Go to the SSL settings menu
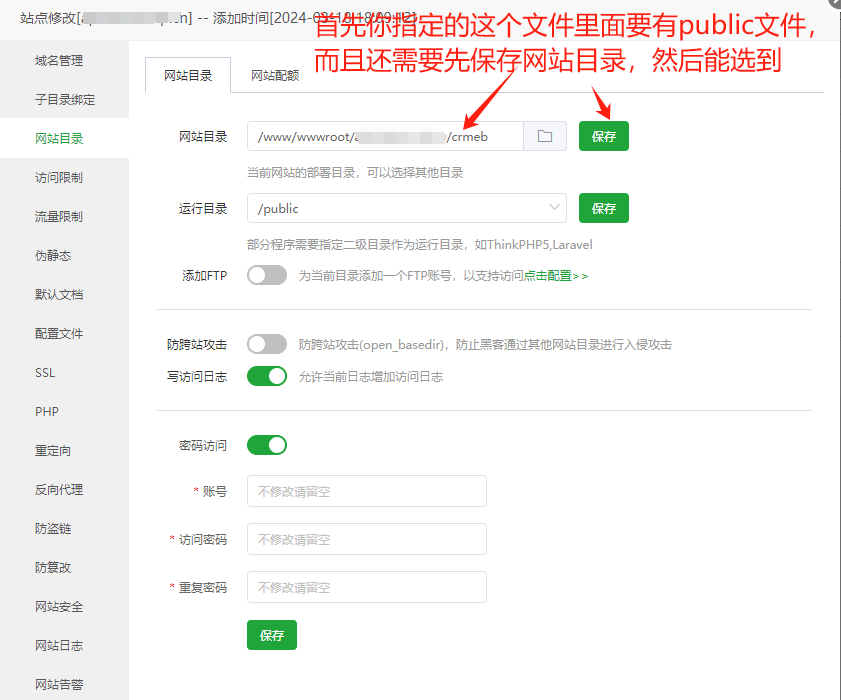Viewport: 841px width, 700px height. (46, 373)
